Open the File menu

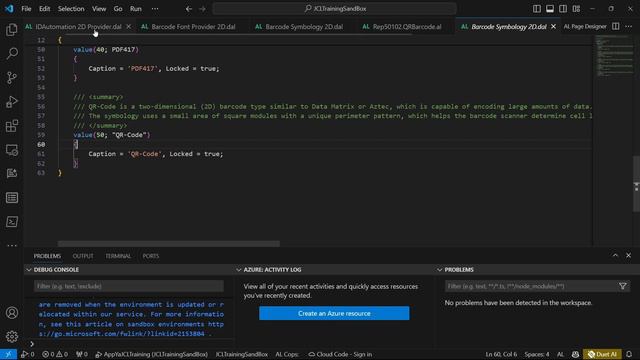pos(26,9)
